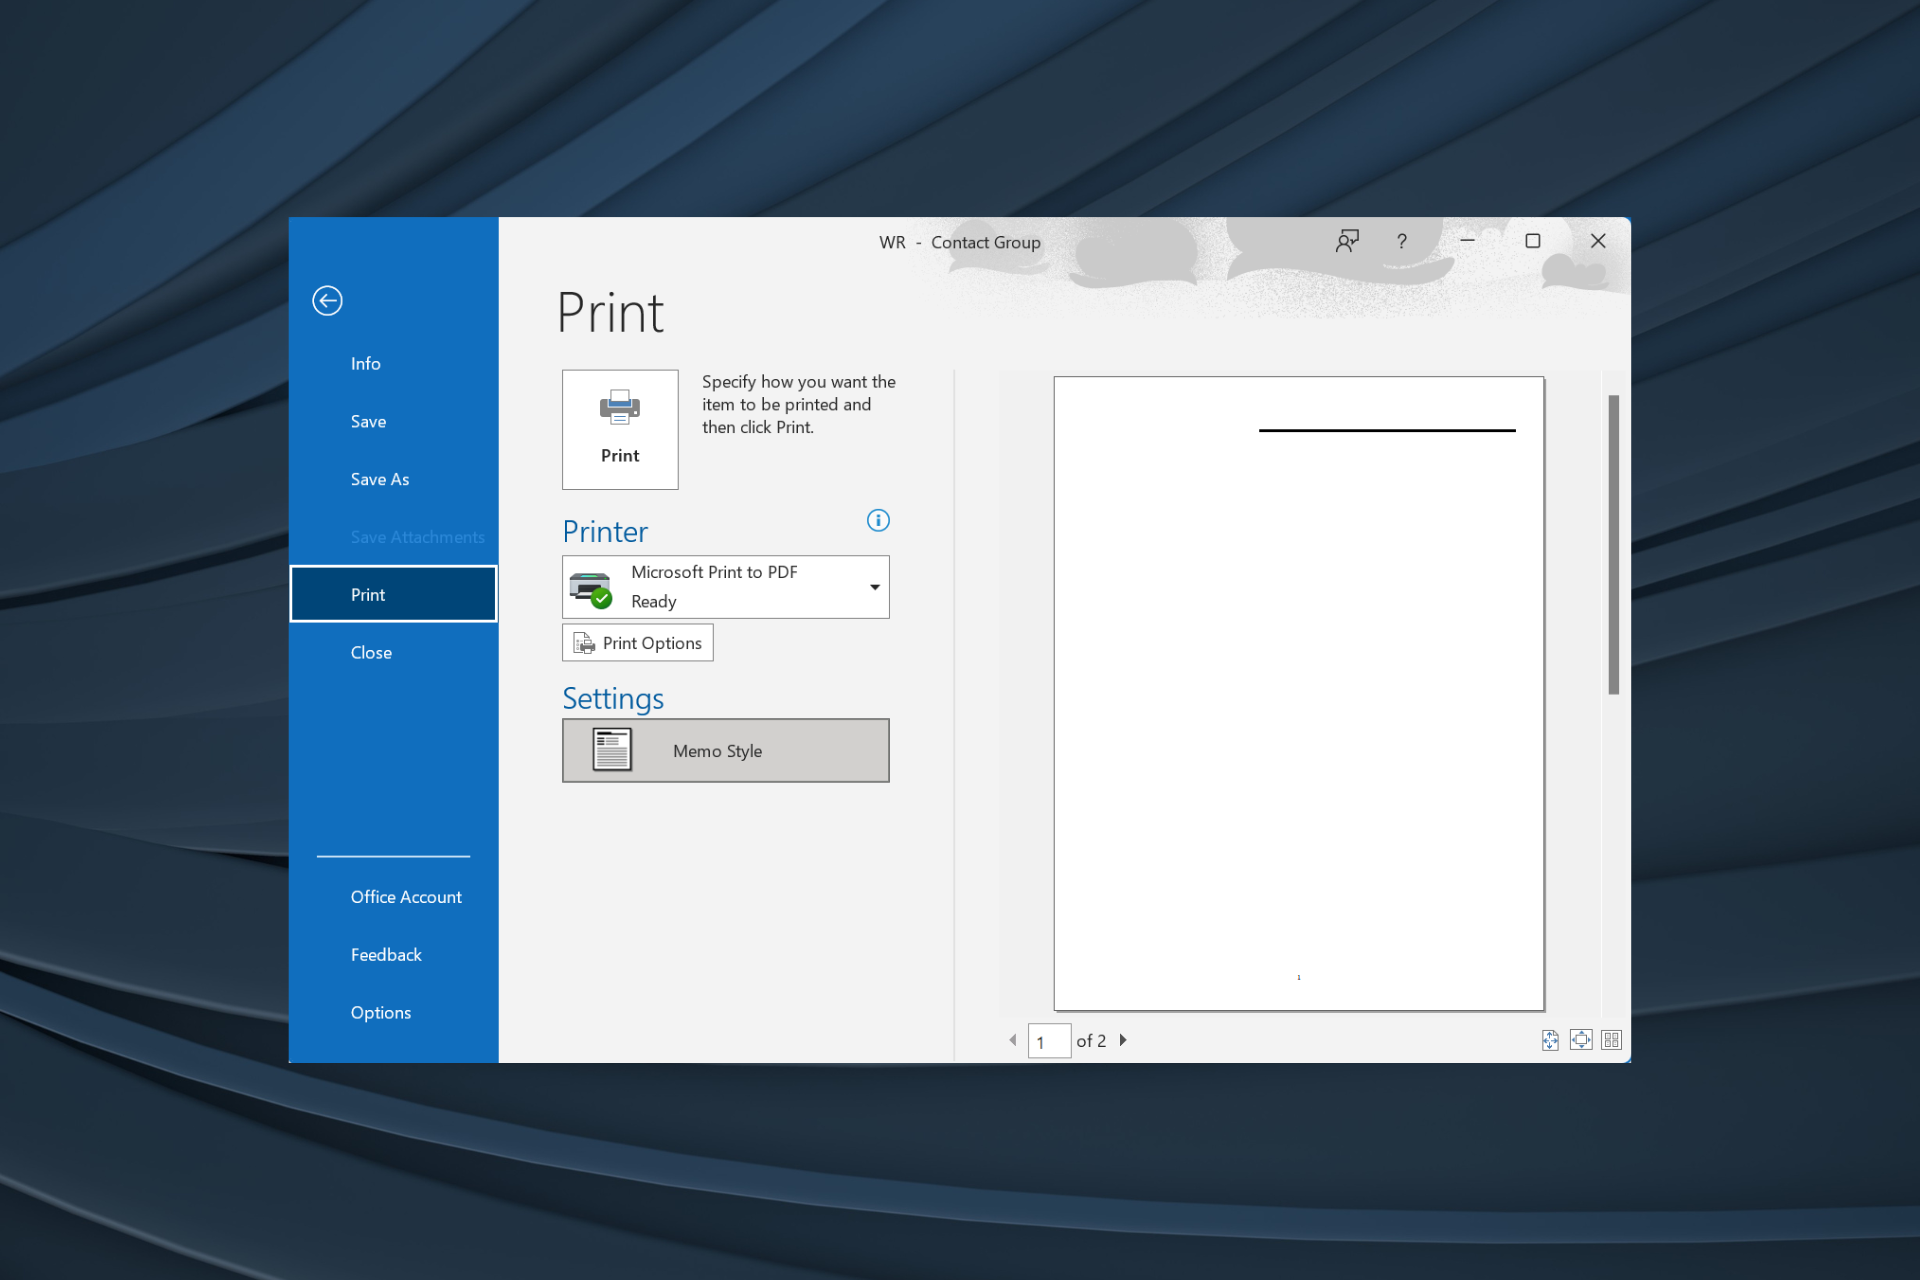Open Options from sidebar
Viewport: 1920px width, 1280px height.
[x=394, y=1013]
